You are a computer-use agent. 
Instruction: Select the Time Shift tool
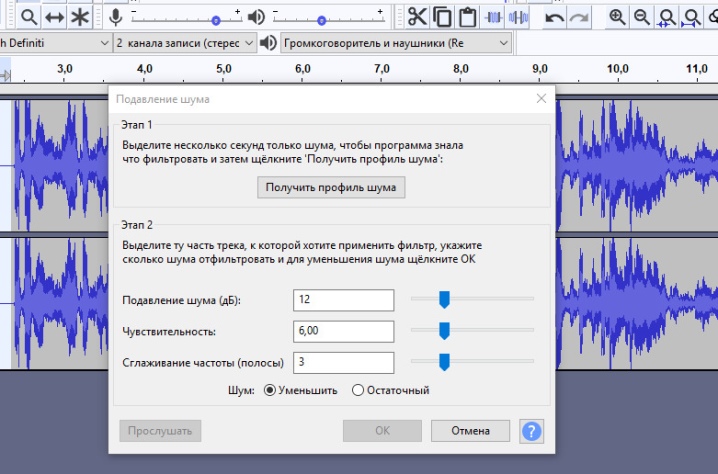pyautogui.click(x=54, y=17)
